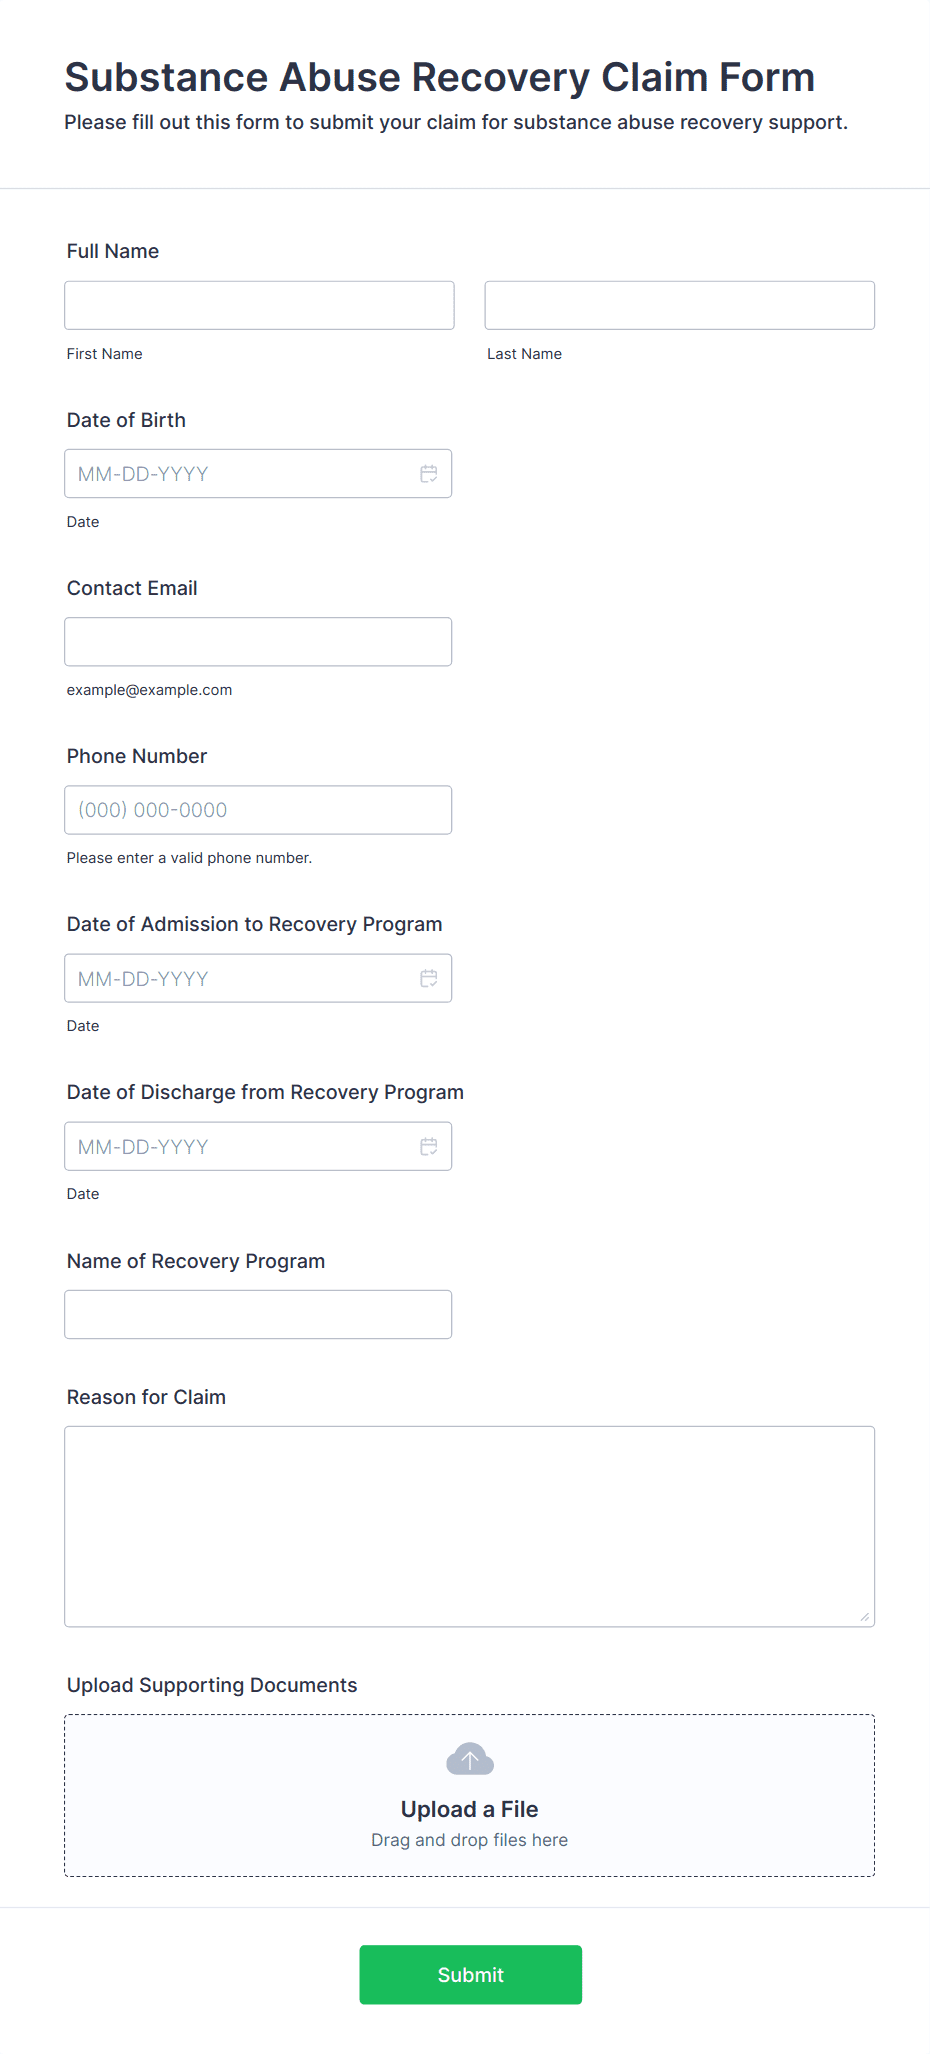Viewport: 930px width, 2054px height.
Task: Open the Admission date calendar icon
Action: coord(429,978)
